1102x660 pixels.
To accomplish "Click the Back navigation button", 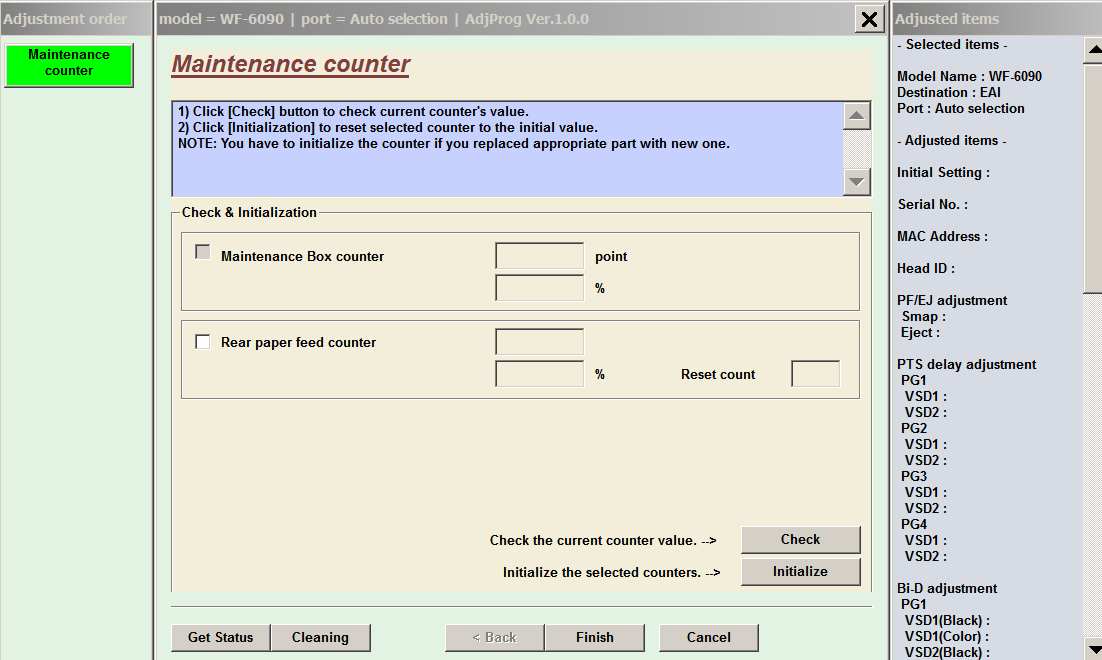I will click(495, 638).
